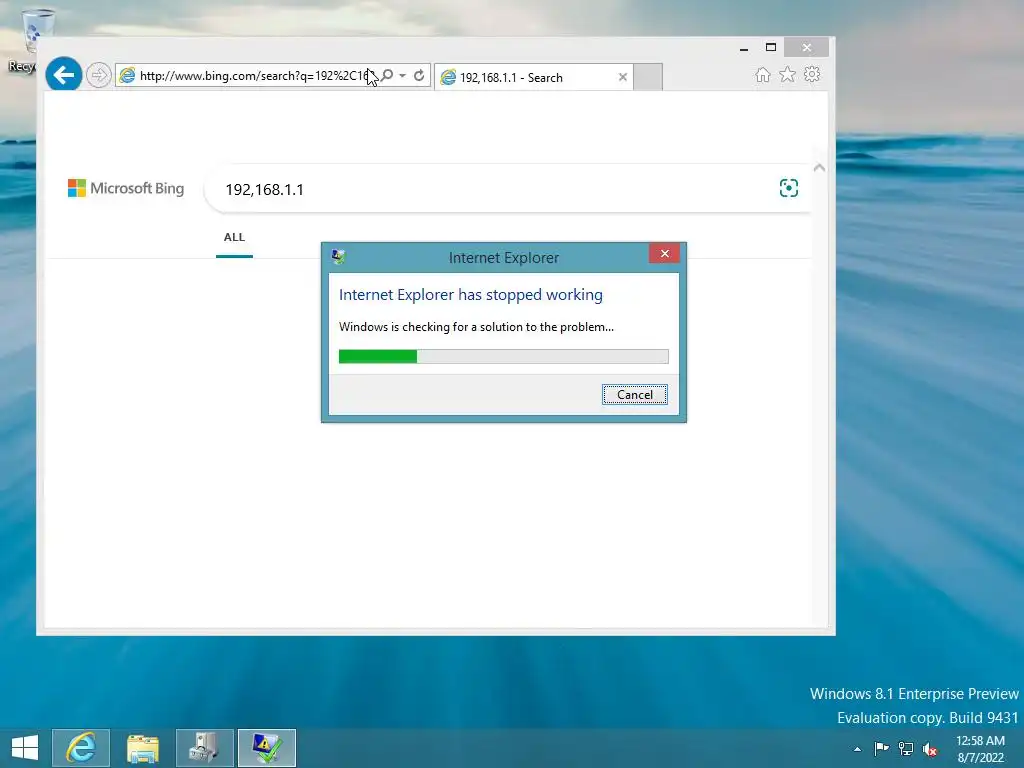
Task: Click the muted volume tray icon
Action: pyautogui.click(x=930, y=749)
